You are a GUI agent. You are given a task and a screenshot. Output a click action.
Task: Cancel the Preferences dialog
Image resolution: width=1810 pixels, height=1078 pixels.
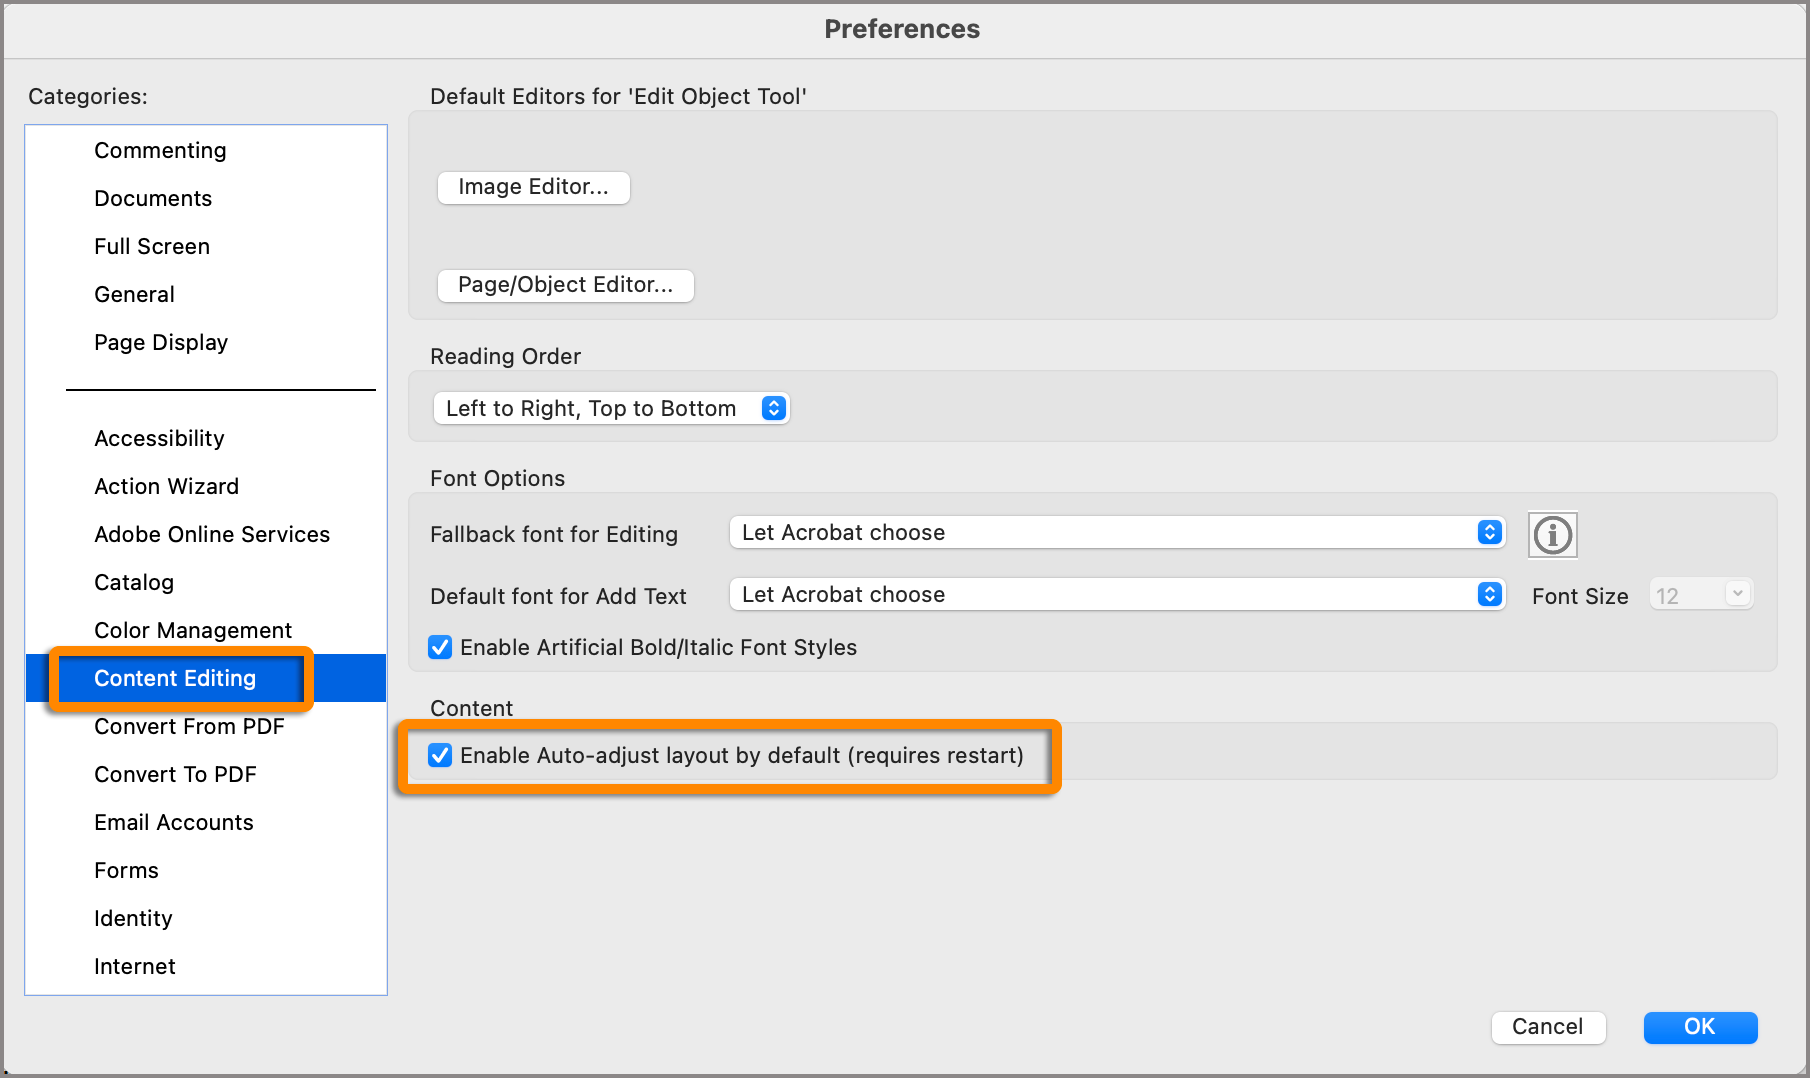click(1548, 1027)
